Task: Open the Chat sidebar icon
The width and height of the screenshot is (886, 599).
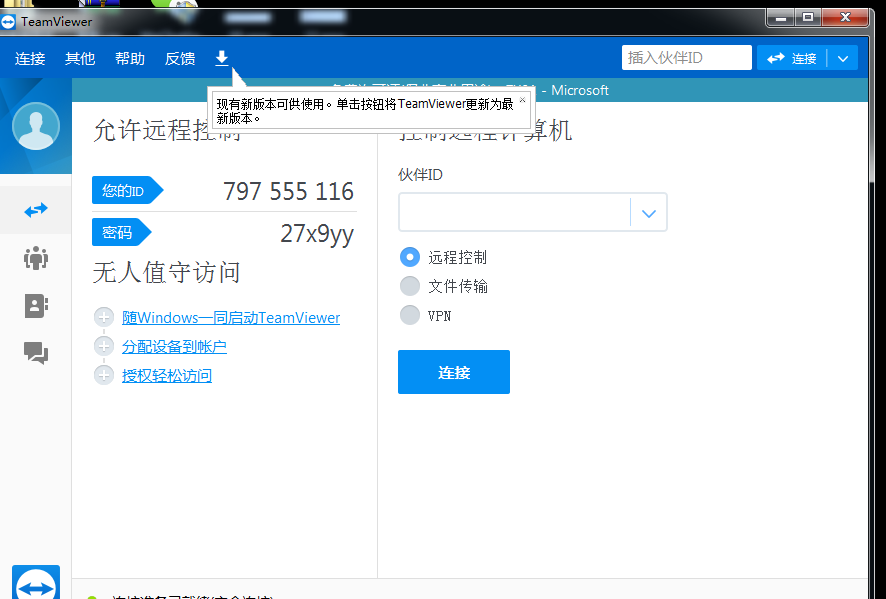Action: 36,353
